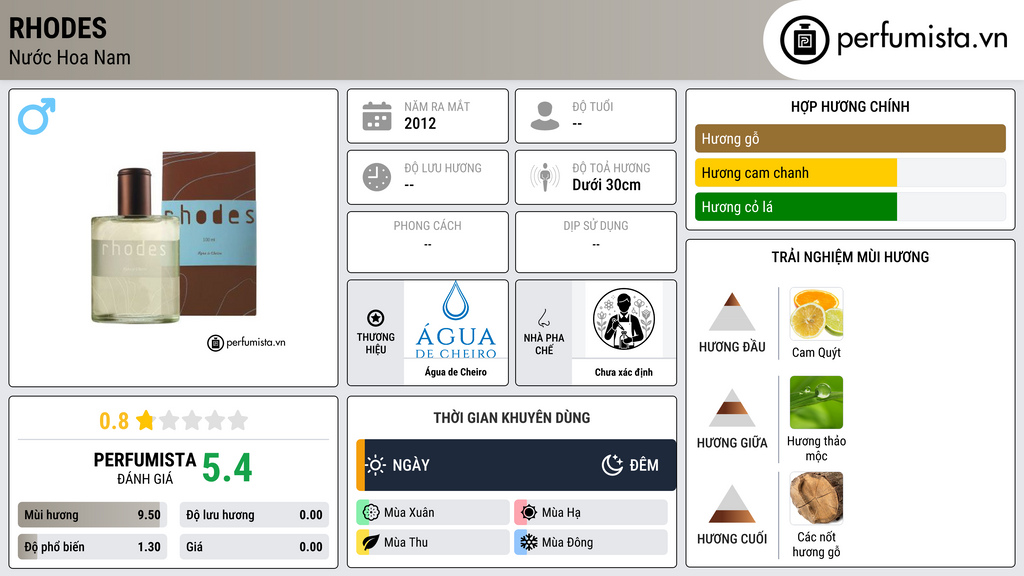
Task: Click the Água de Cheiro brand logo
Action: coord(456,320)
